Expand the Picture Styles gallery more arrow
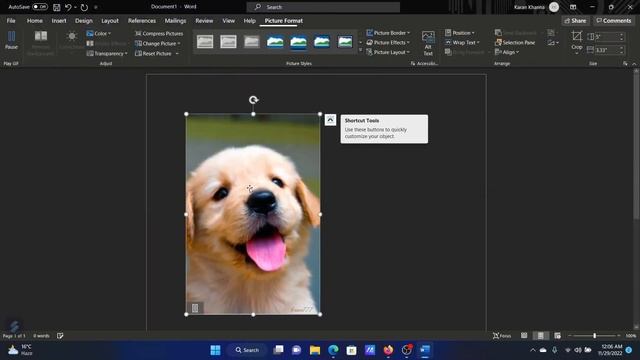Image resolution: width=640 pixels, height=360 pixels. (360, 51)
